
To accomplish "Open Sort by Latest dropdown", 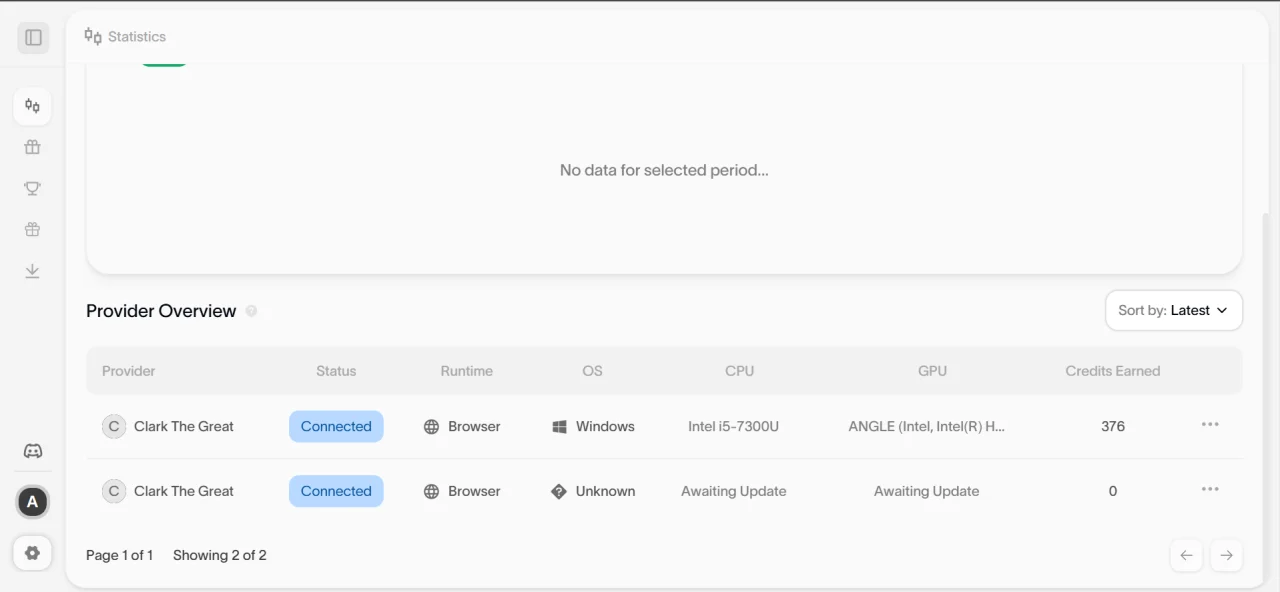I will (1174, 310).
